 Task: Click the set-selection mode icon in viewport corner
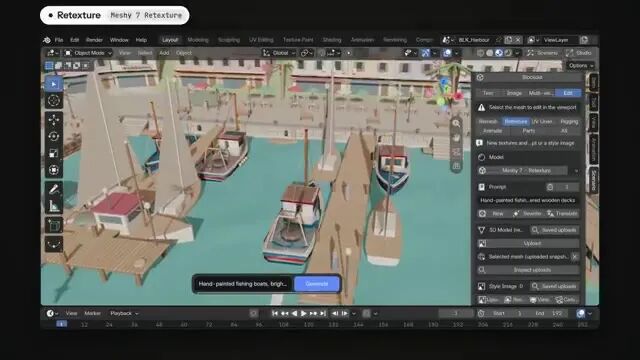point(49,65)
